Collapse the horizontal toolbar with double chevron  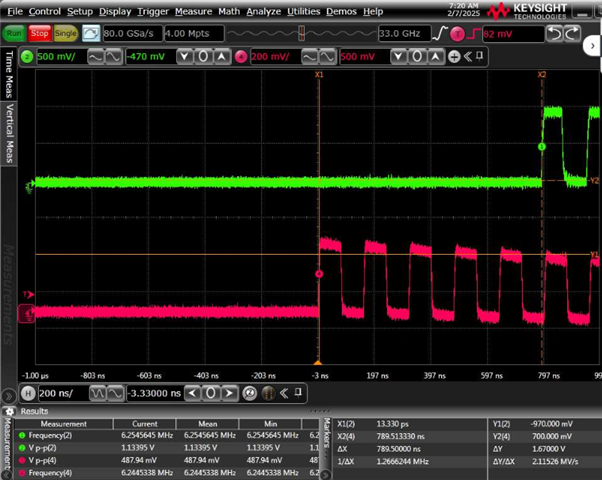point(284,393)
